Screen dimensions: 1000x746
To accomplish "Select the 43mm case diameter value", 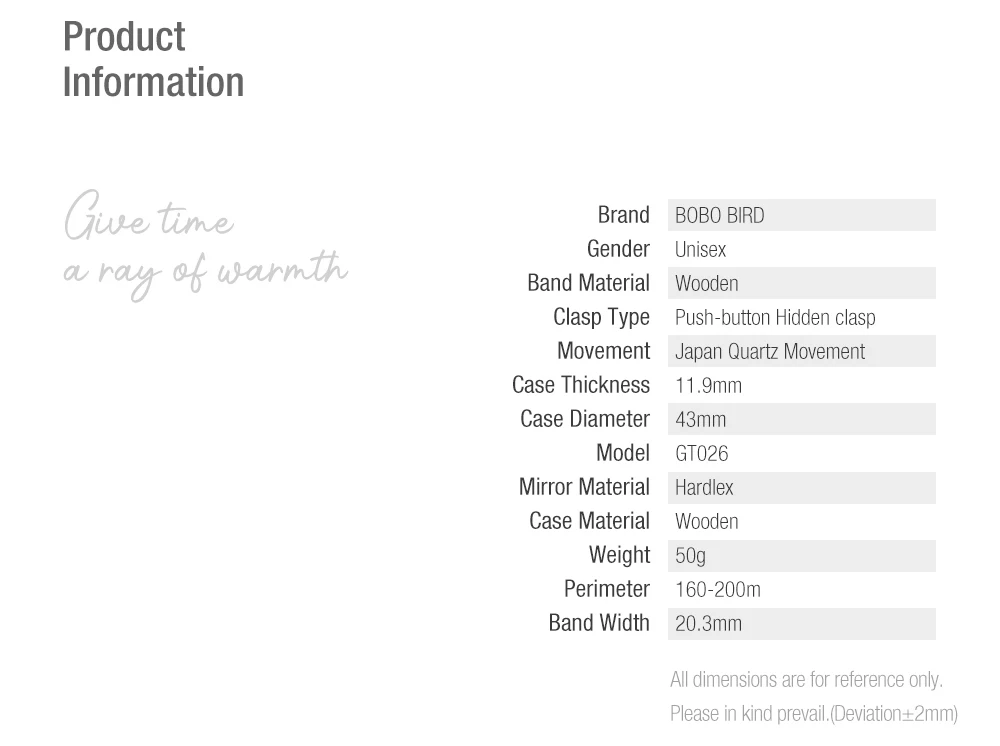I will [x=700, y=420].
